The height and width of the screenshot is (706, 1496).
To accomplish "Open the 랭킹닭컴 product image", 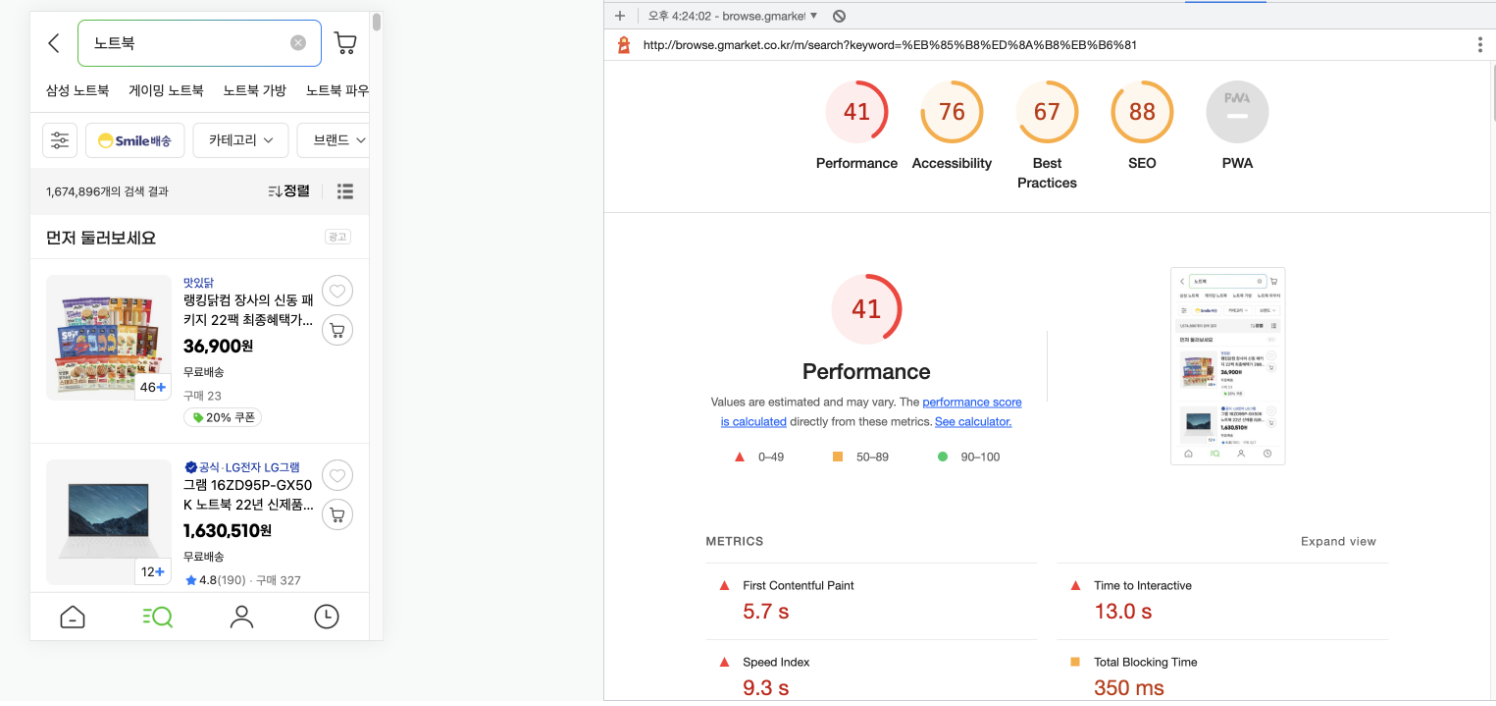I will (109, 338).
